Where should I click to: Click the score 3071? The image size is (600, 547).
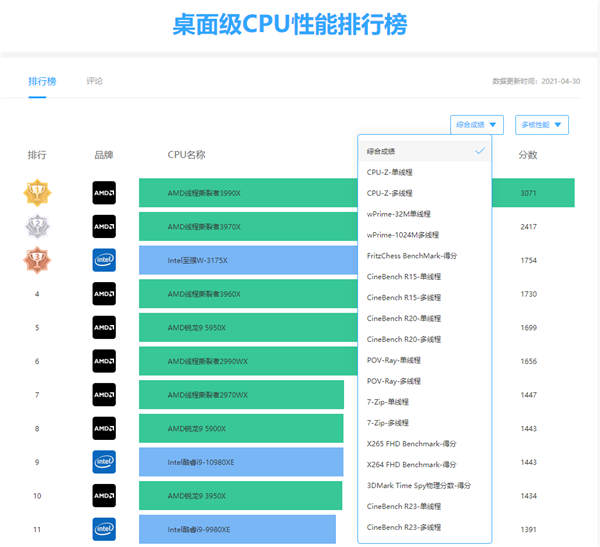[528, 193]
